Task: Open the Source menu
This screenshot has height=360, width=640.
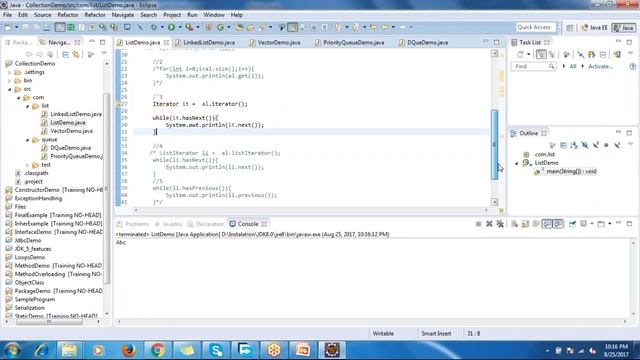Action: [x=42, y=15]
